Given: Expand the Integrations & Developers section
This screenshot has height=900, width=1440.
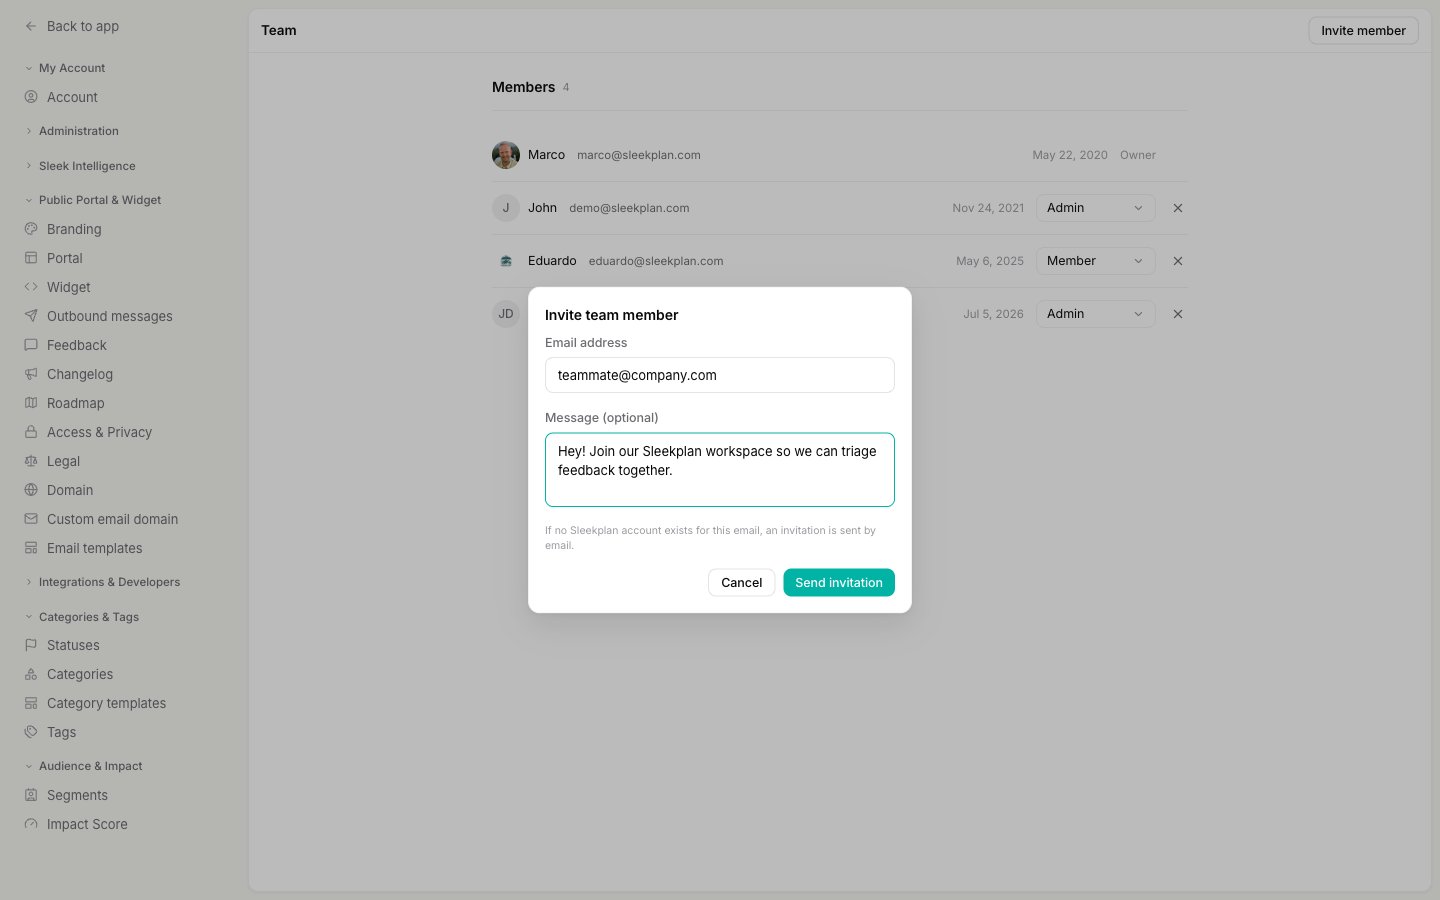Looking at the screenshot, I should point(102,582).
